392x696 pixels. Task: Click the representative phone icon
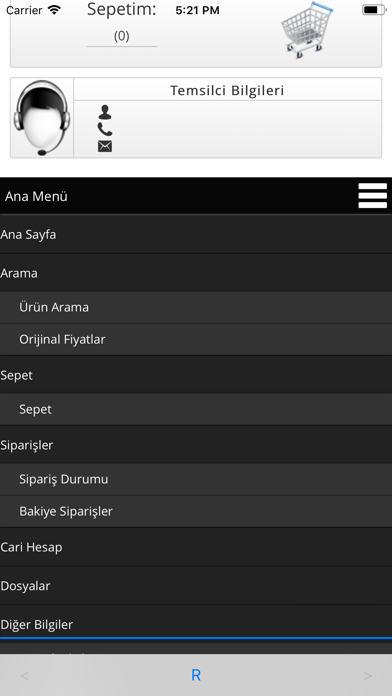[x=105, y=129]
